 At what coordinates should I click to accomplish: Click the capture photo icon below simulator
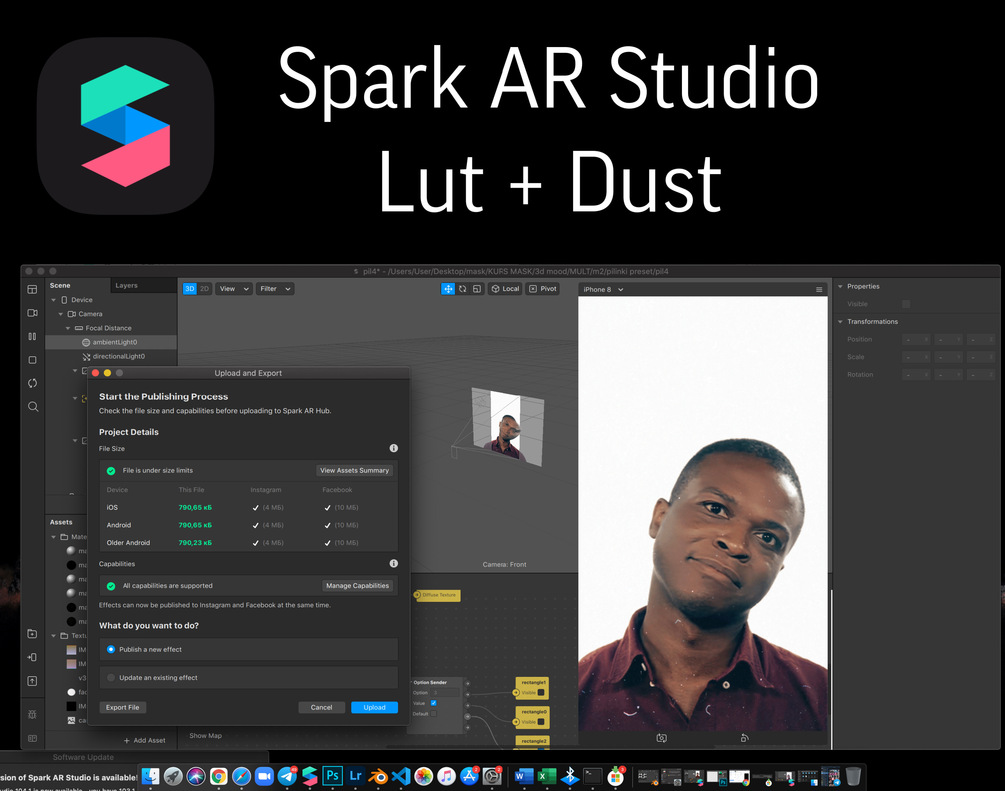coord(661,738)
